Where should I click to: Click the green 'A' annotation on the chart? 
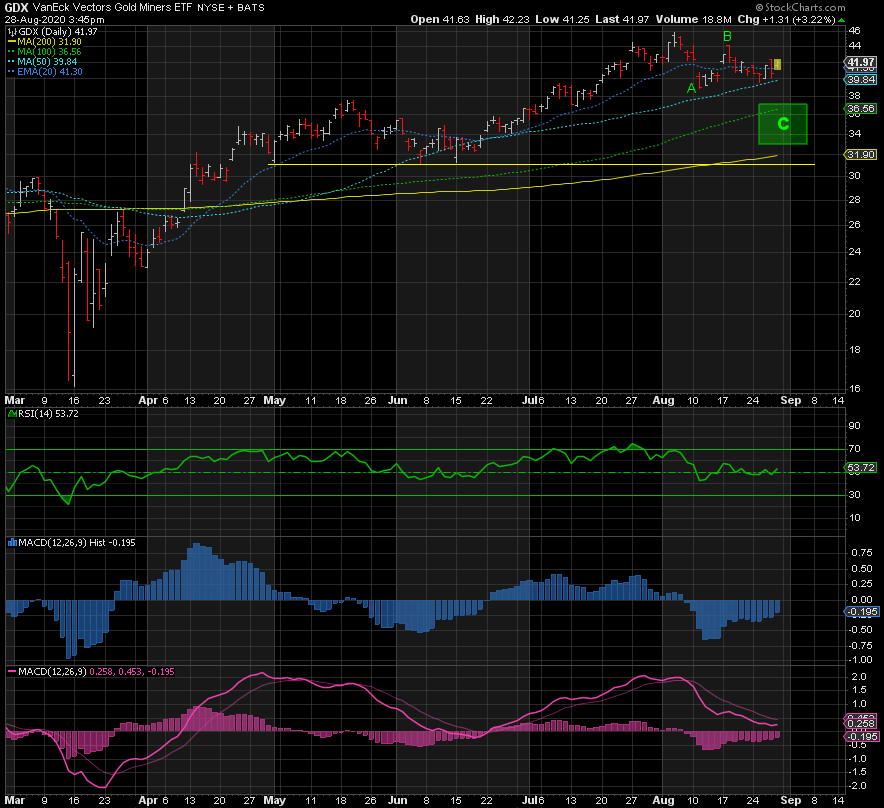click(691, 89)
